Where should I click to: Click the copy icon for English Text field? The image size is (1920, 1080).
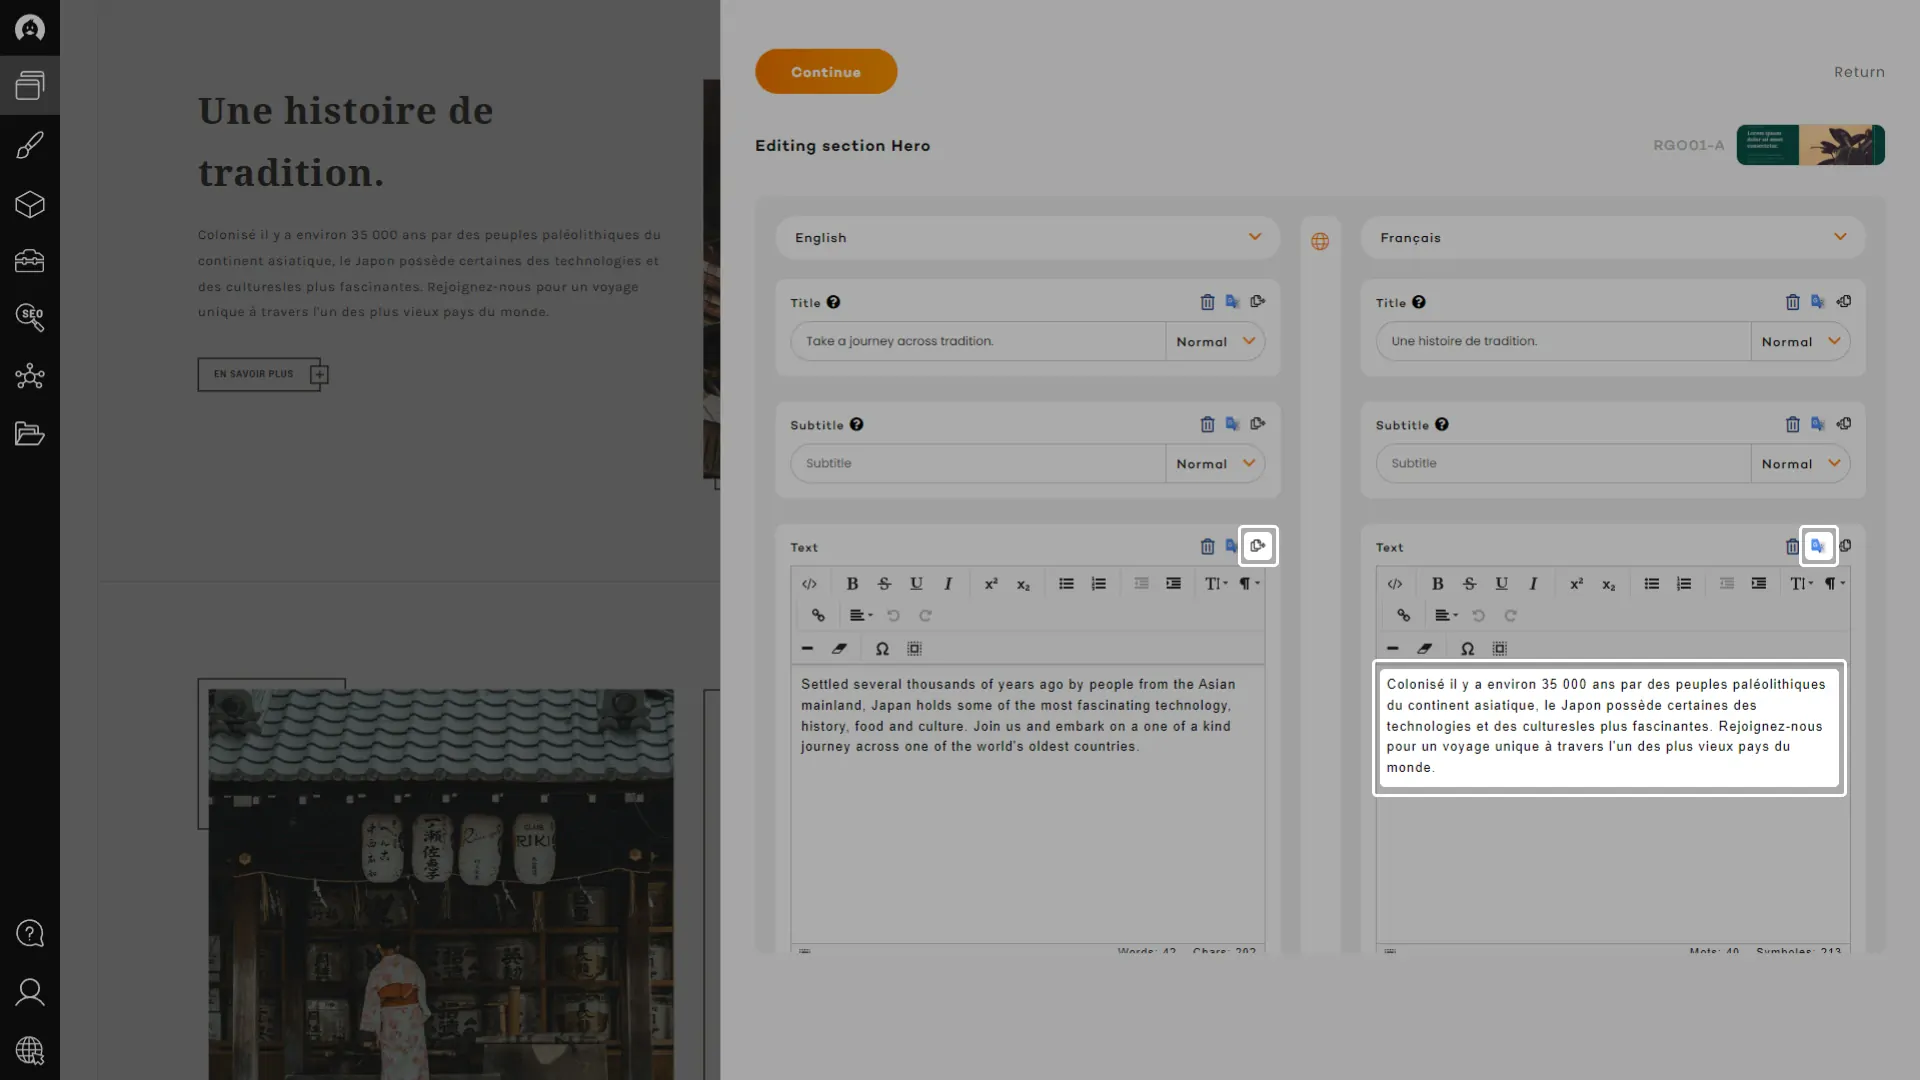tap(1258, 546)
